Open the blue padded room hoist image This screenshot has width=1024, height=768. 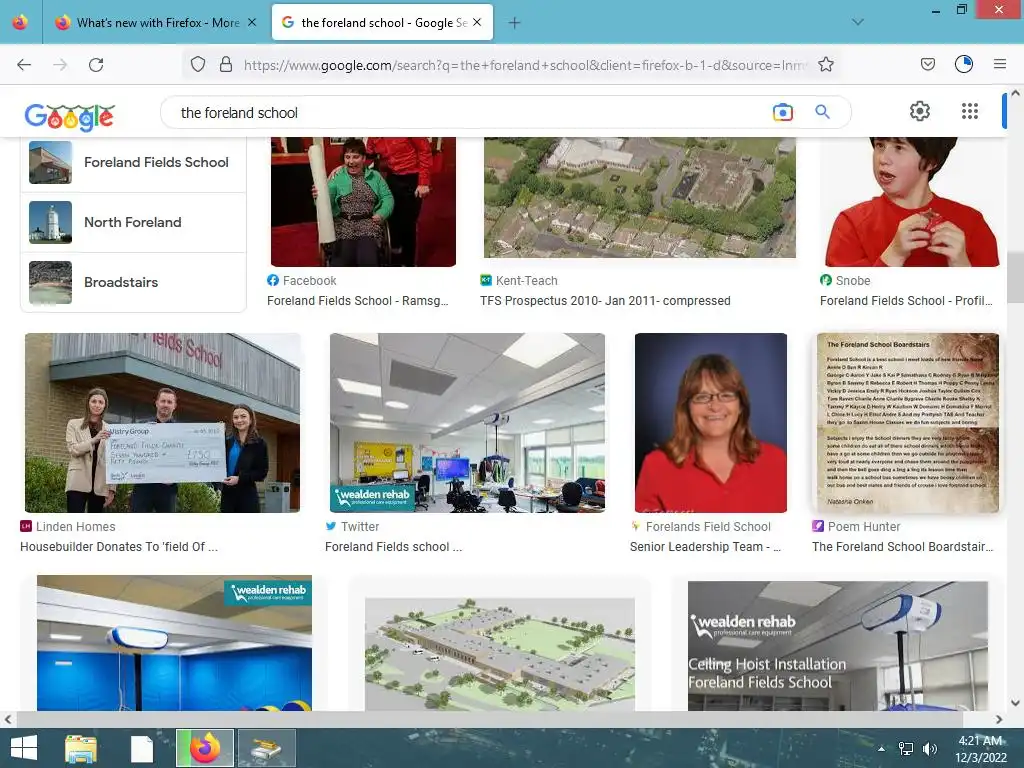174,643
